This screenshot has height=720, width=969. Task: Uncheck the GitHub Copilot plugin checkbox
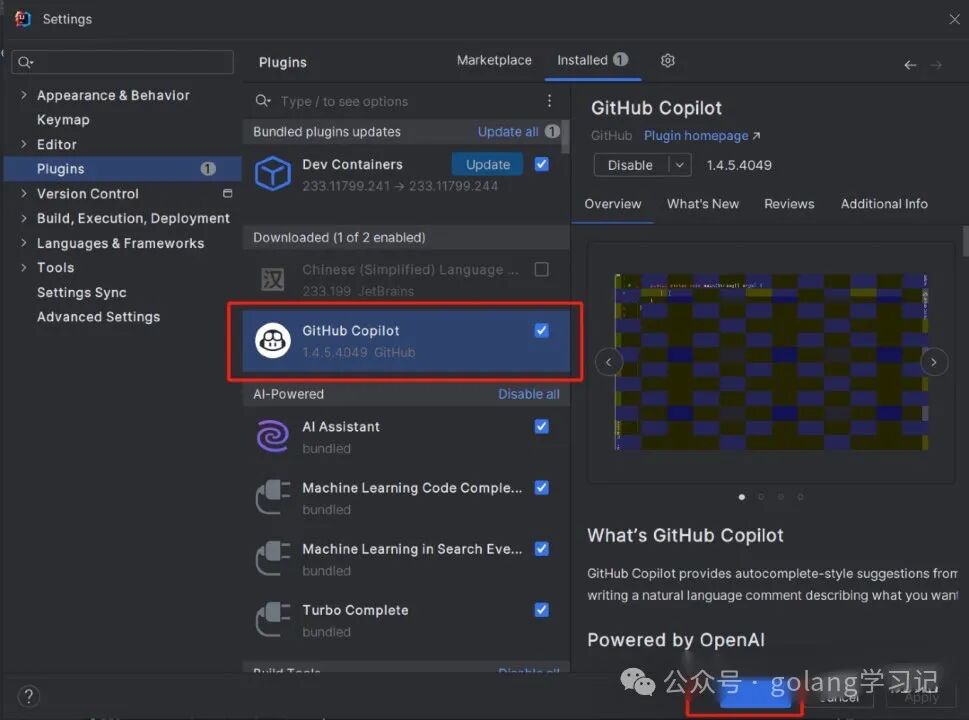(542, 331)
